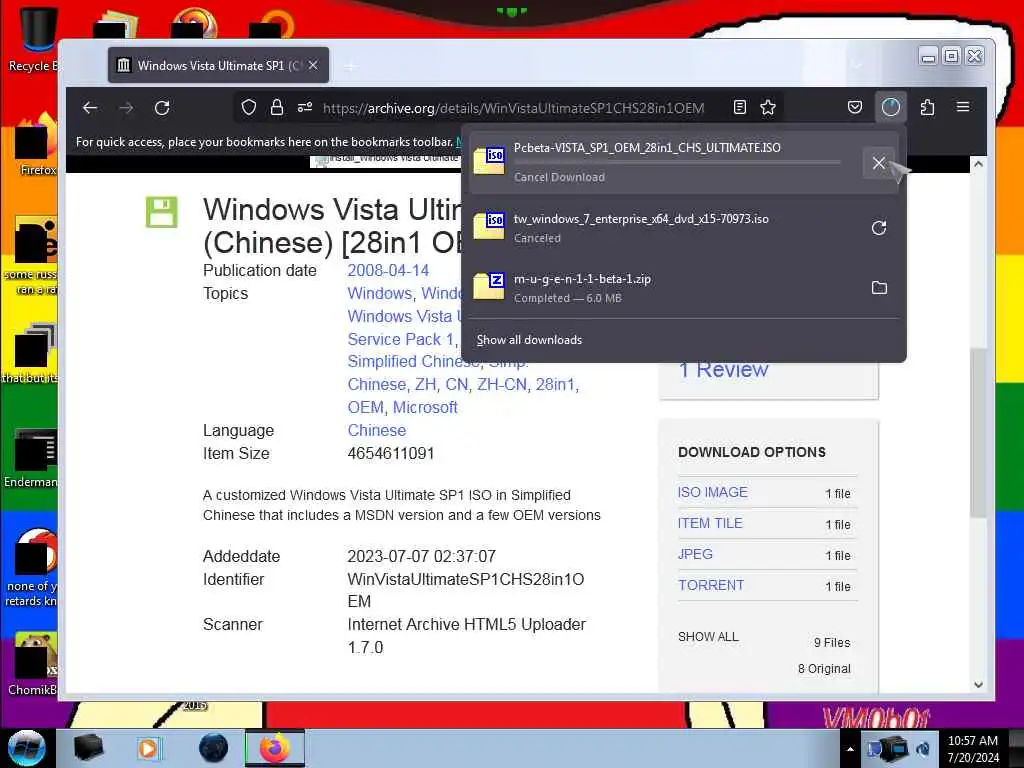Click the Pcbeta ISO download progress bar
Image resolution: width=1024 pixels, height=768 pixels.
click(x=677, y=162)
